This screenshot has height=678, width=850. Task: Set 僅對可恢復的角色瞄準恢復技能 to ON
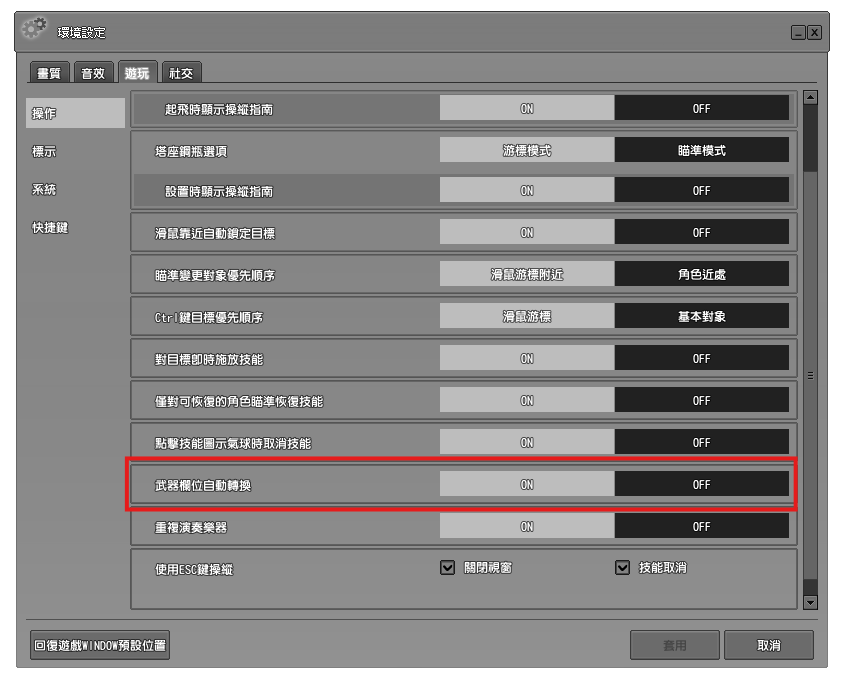click(x=527, y=401)
